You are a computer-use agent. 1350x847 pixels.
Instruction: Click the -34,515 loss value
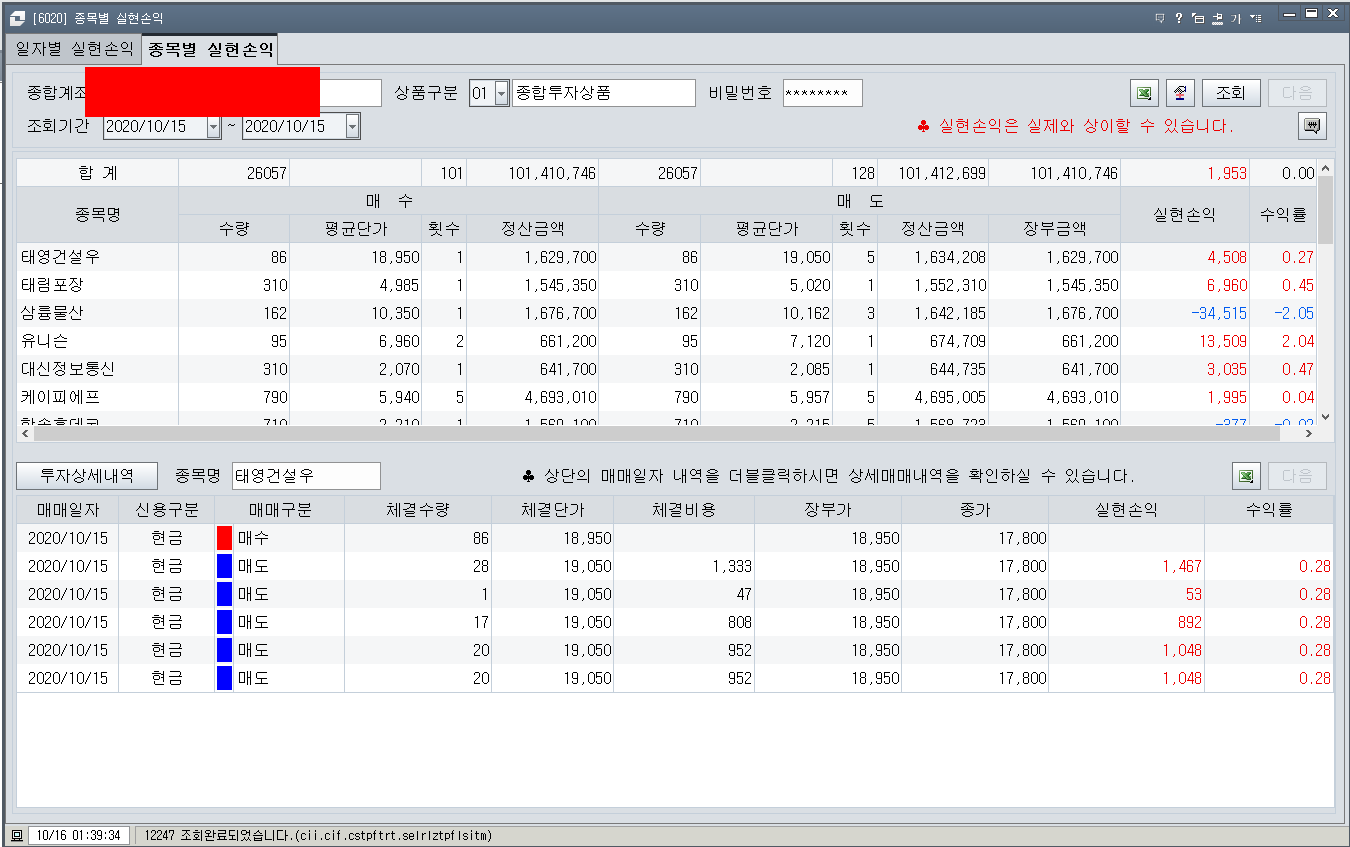1218,313
